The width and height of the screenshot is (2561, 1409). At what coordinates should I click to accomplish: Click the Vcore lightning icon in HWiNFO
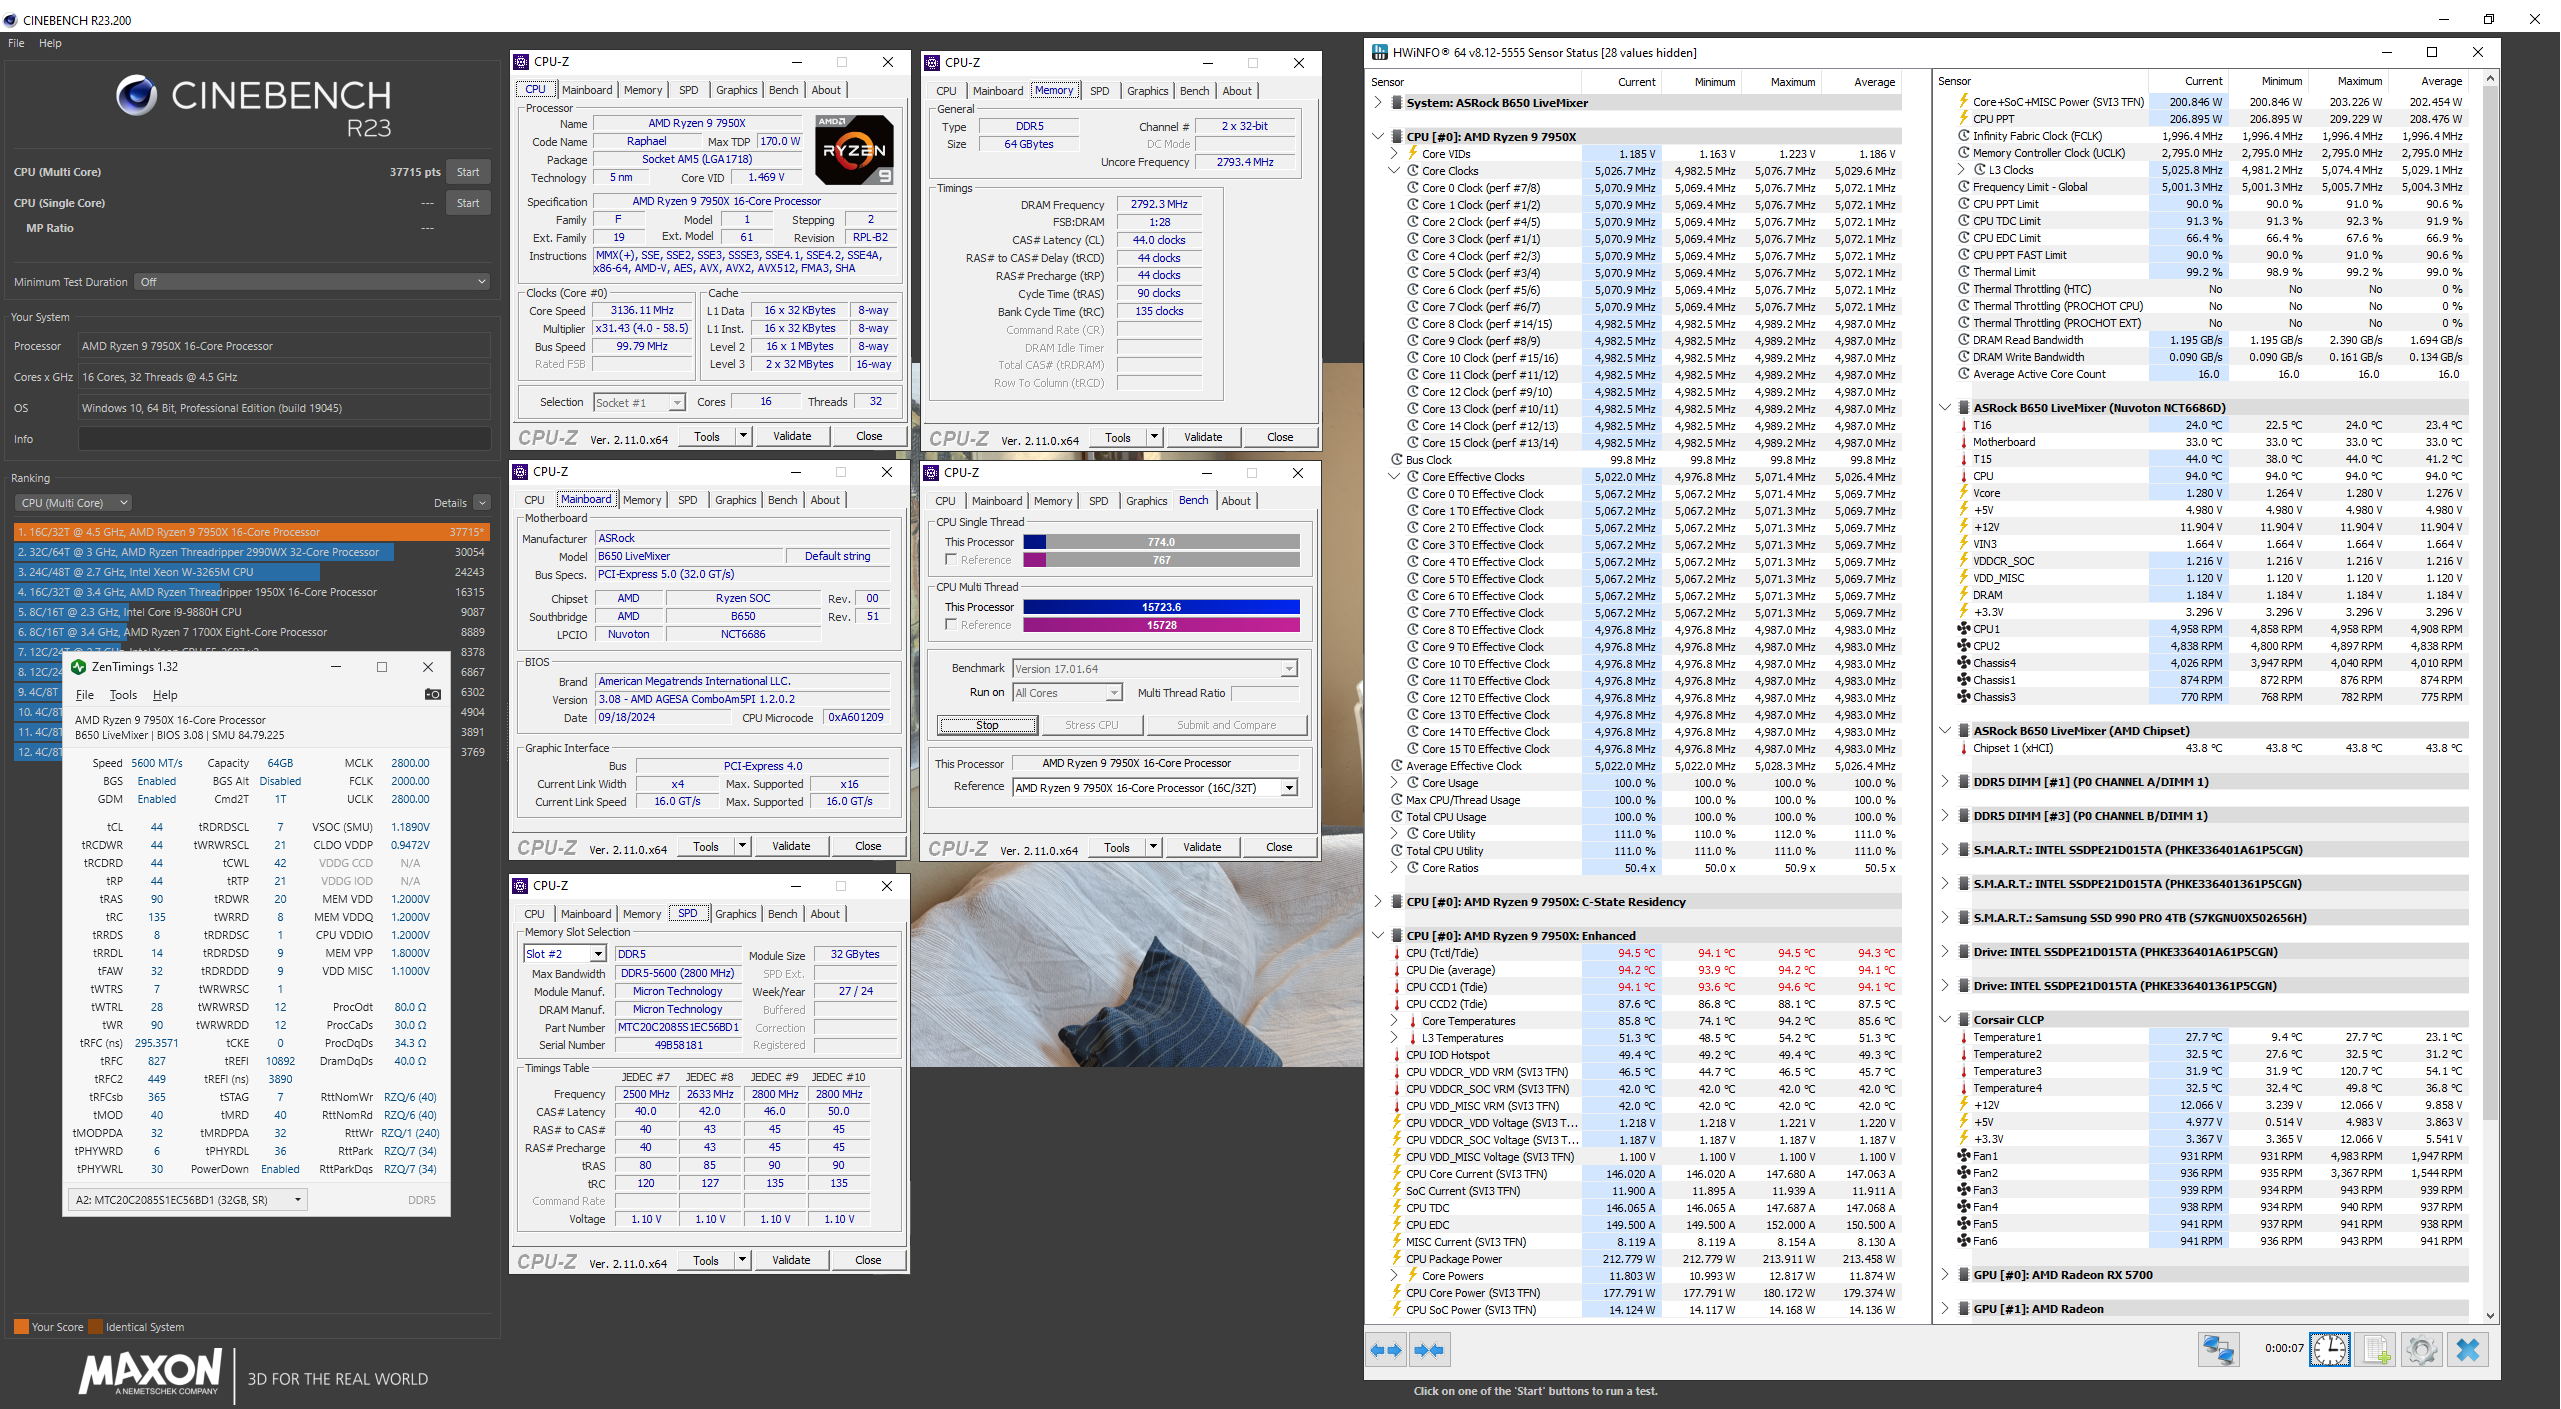(1964, 493)
